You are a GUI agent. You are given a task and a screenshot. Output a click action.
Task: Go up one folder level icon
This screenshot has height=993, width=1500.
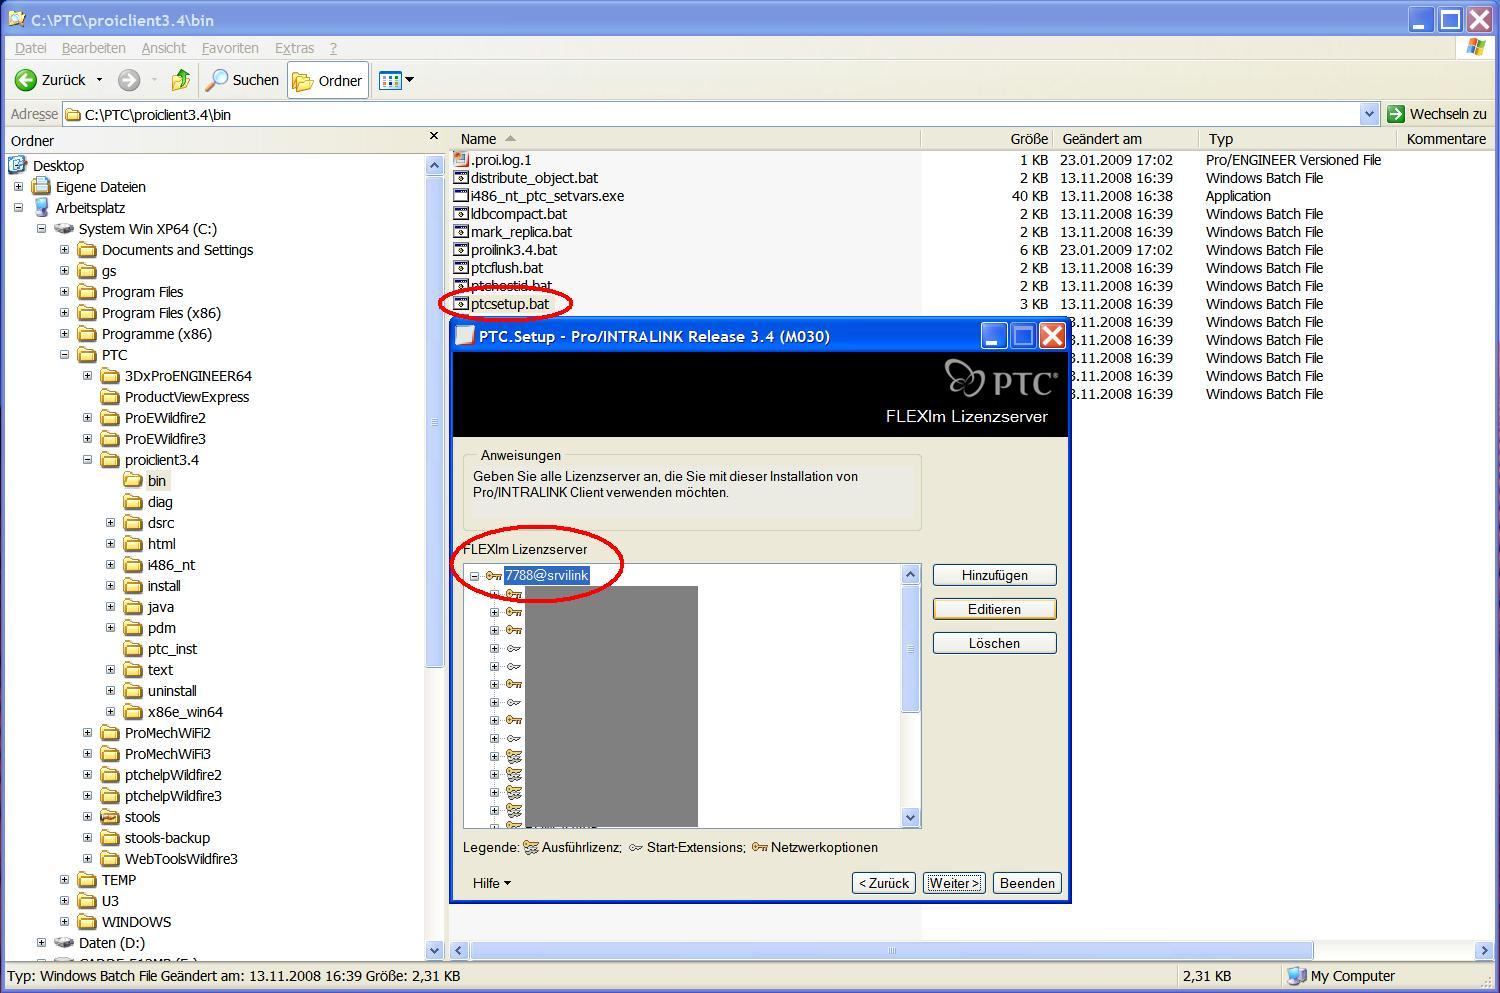tap(180, 80)
